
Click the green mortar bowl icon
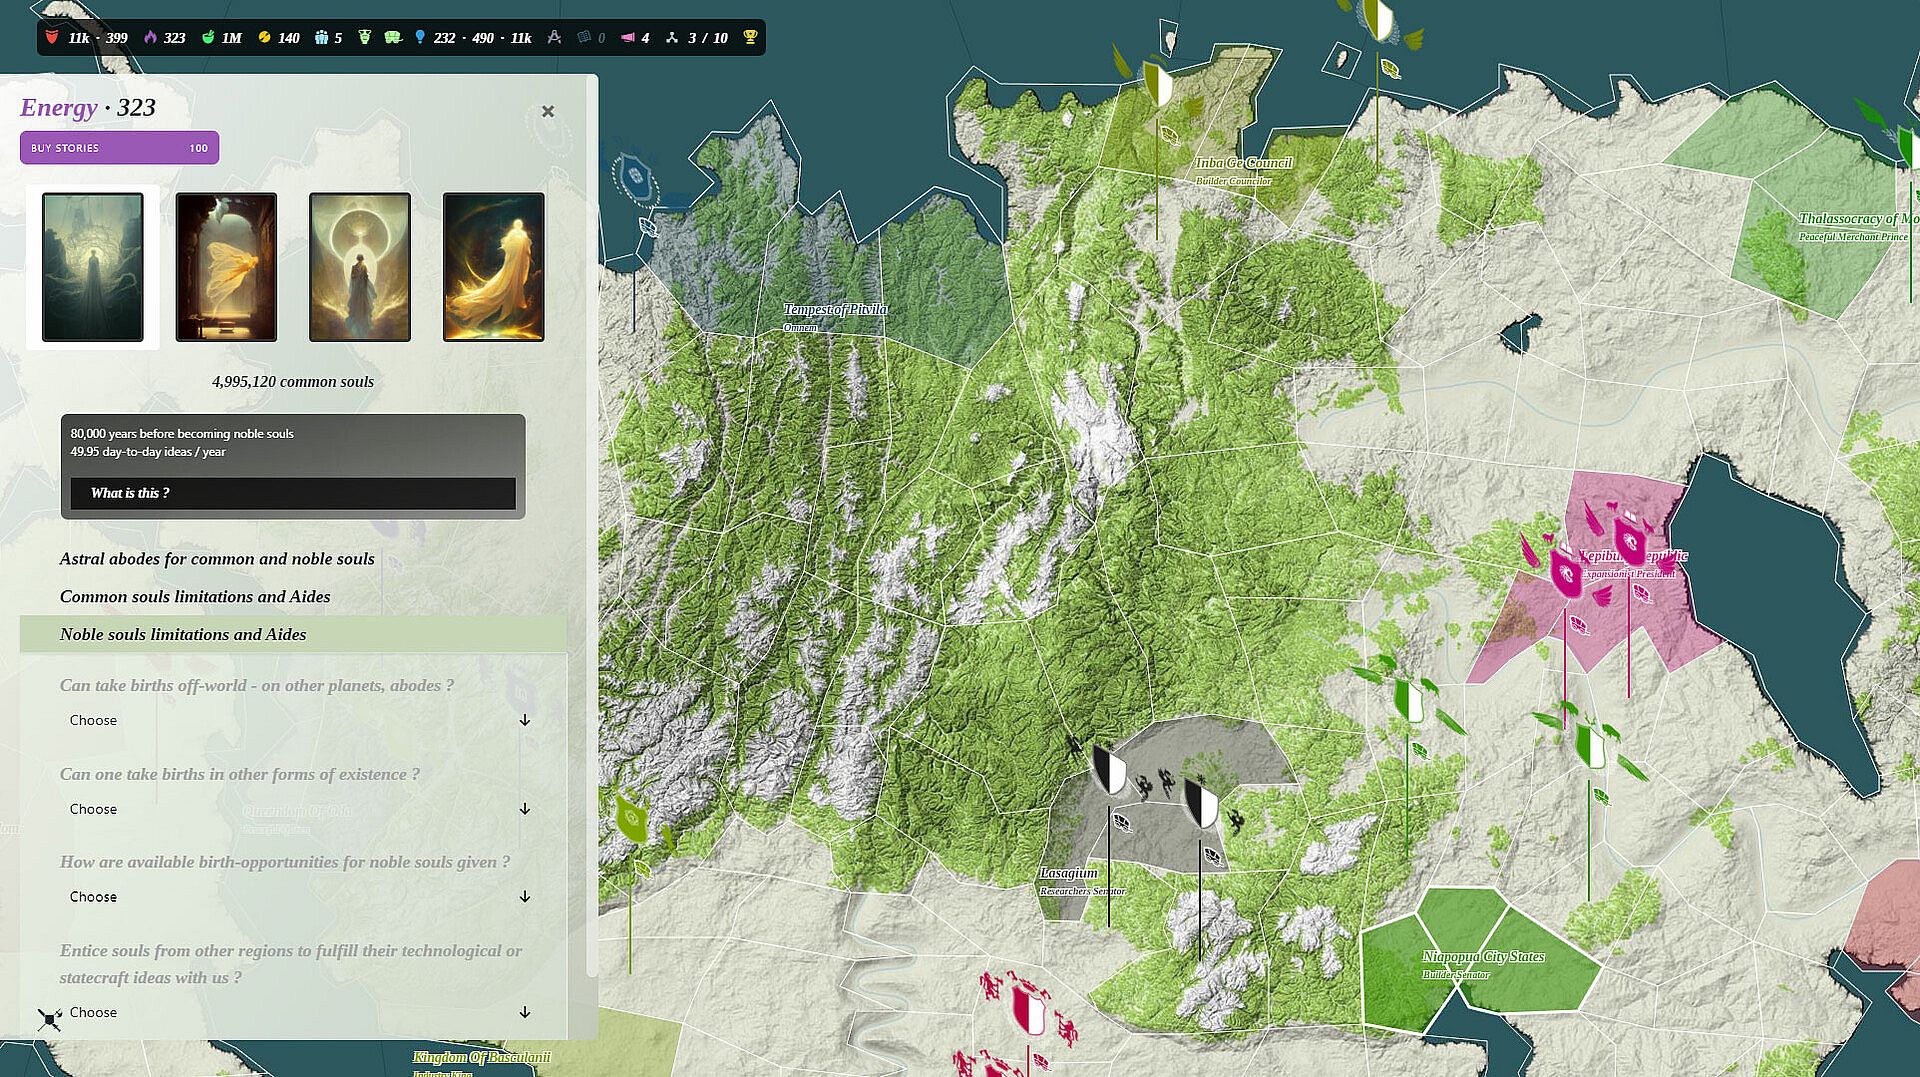(x=208, y=38)
